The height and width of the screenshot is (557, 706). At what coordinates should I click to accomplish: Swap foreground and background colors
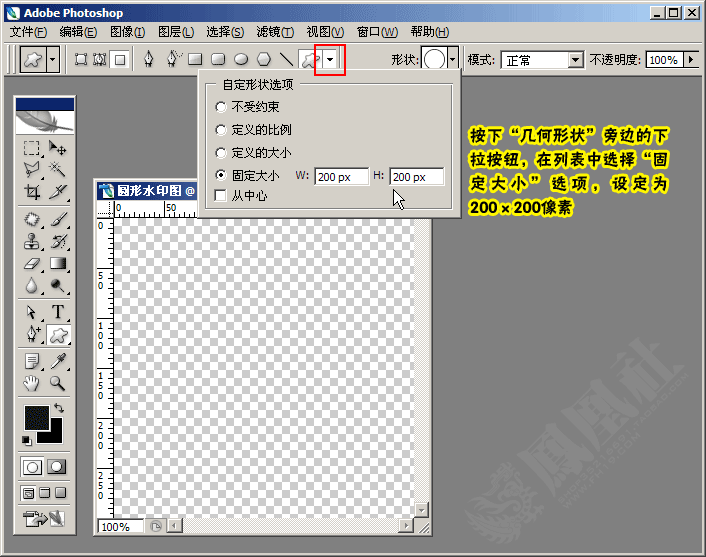59,408
